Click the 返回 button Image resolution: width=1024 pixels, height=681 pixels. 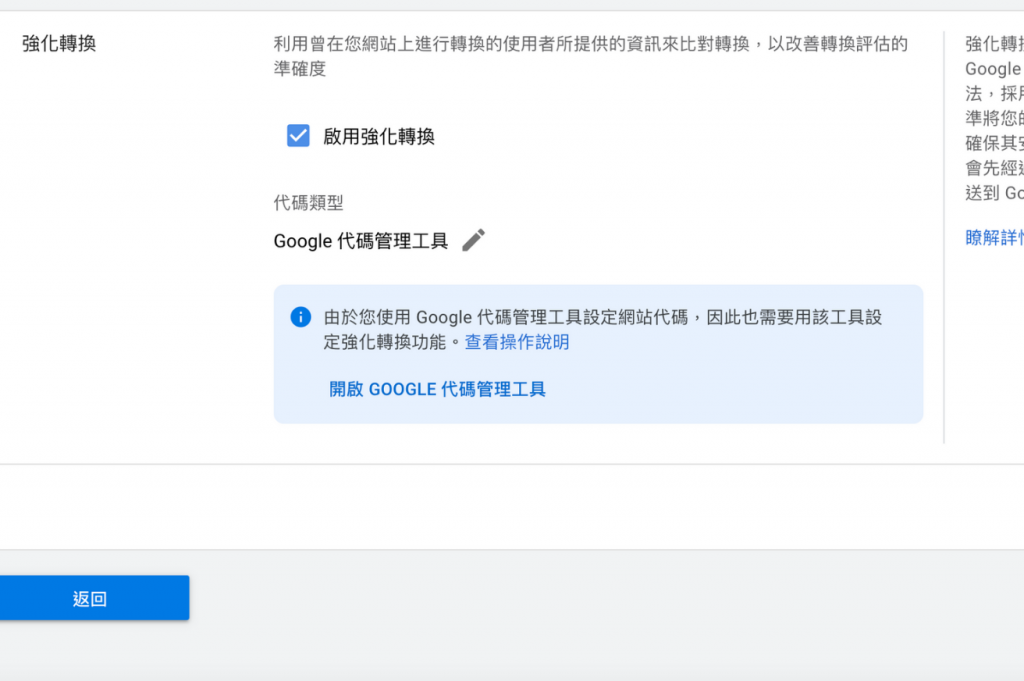(89, 598)
